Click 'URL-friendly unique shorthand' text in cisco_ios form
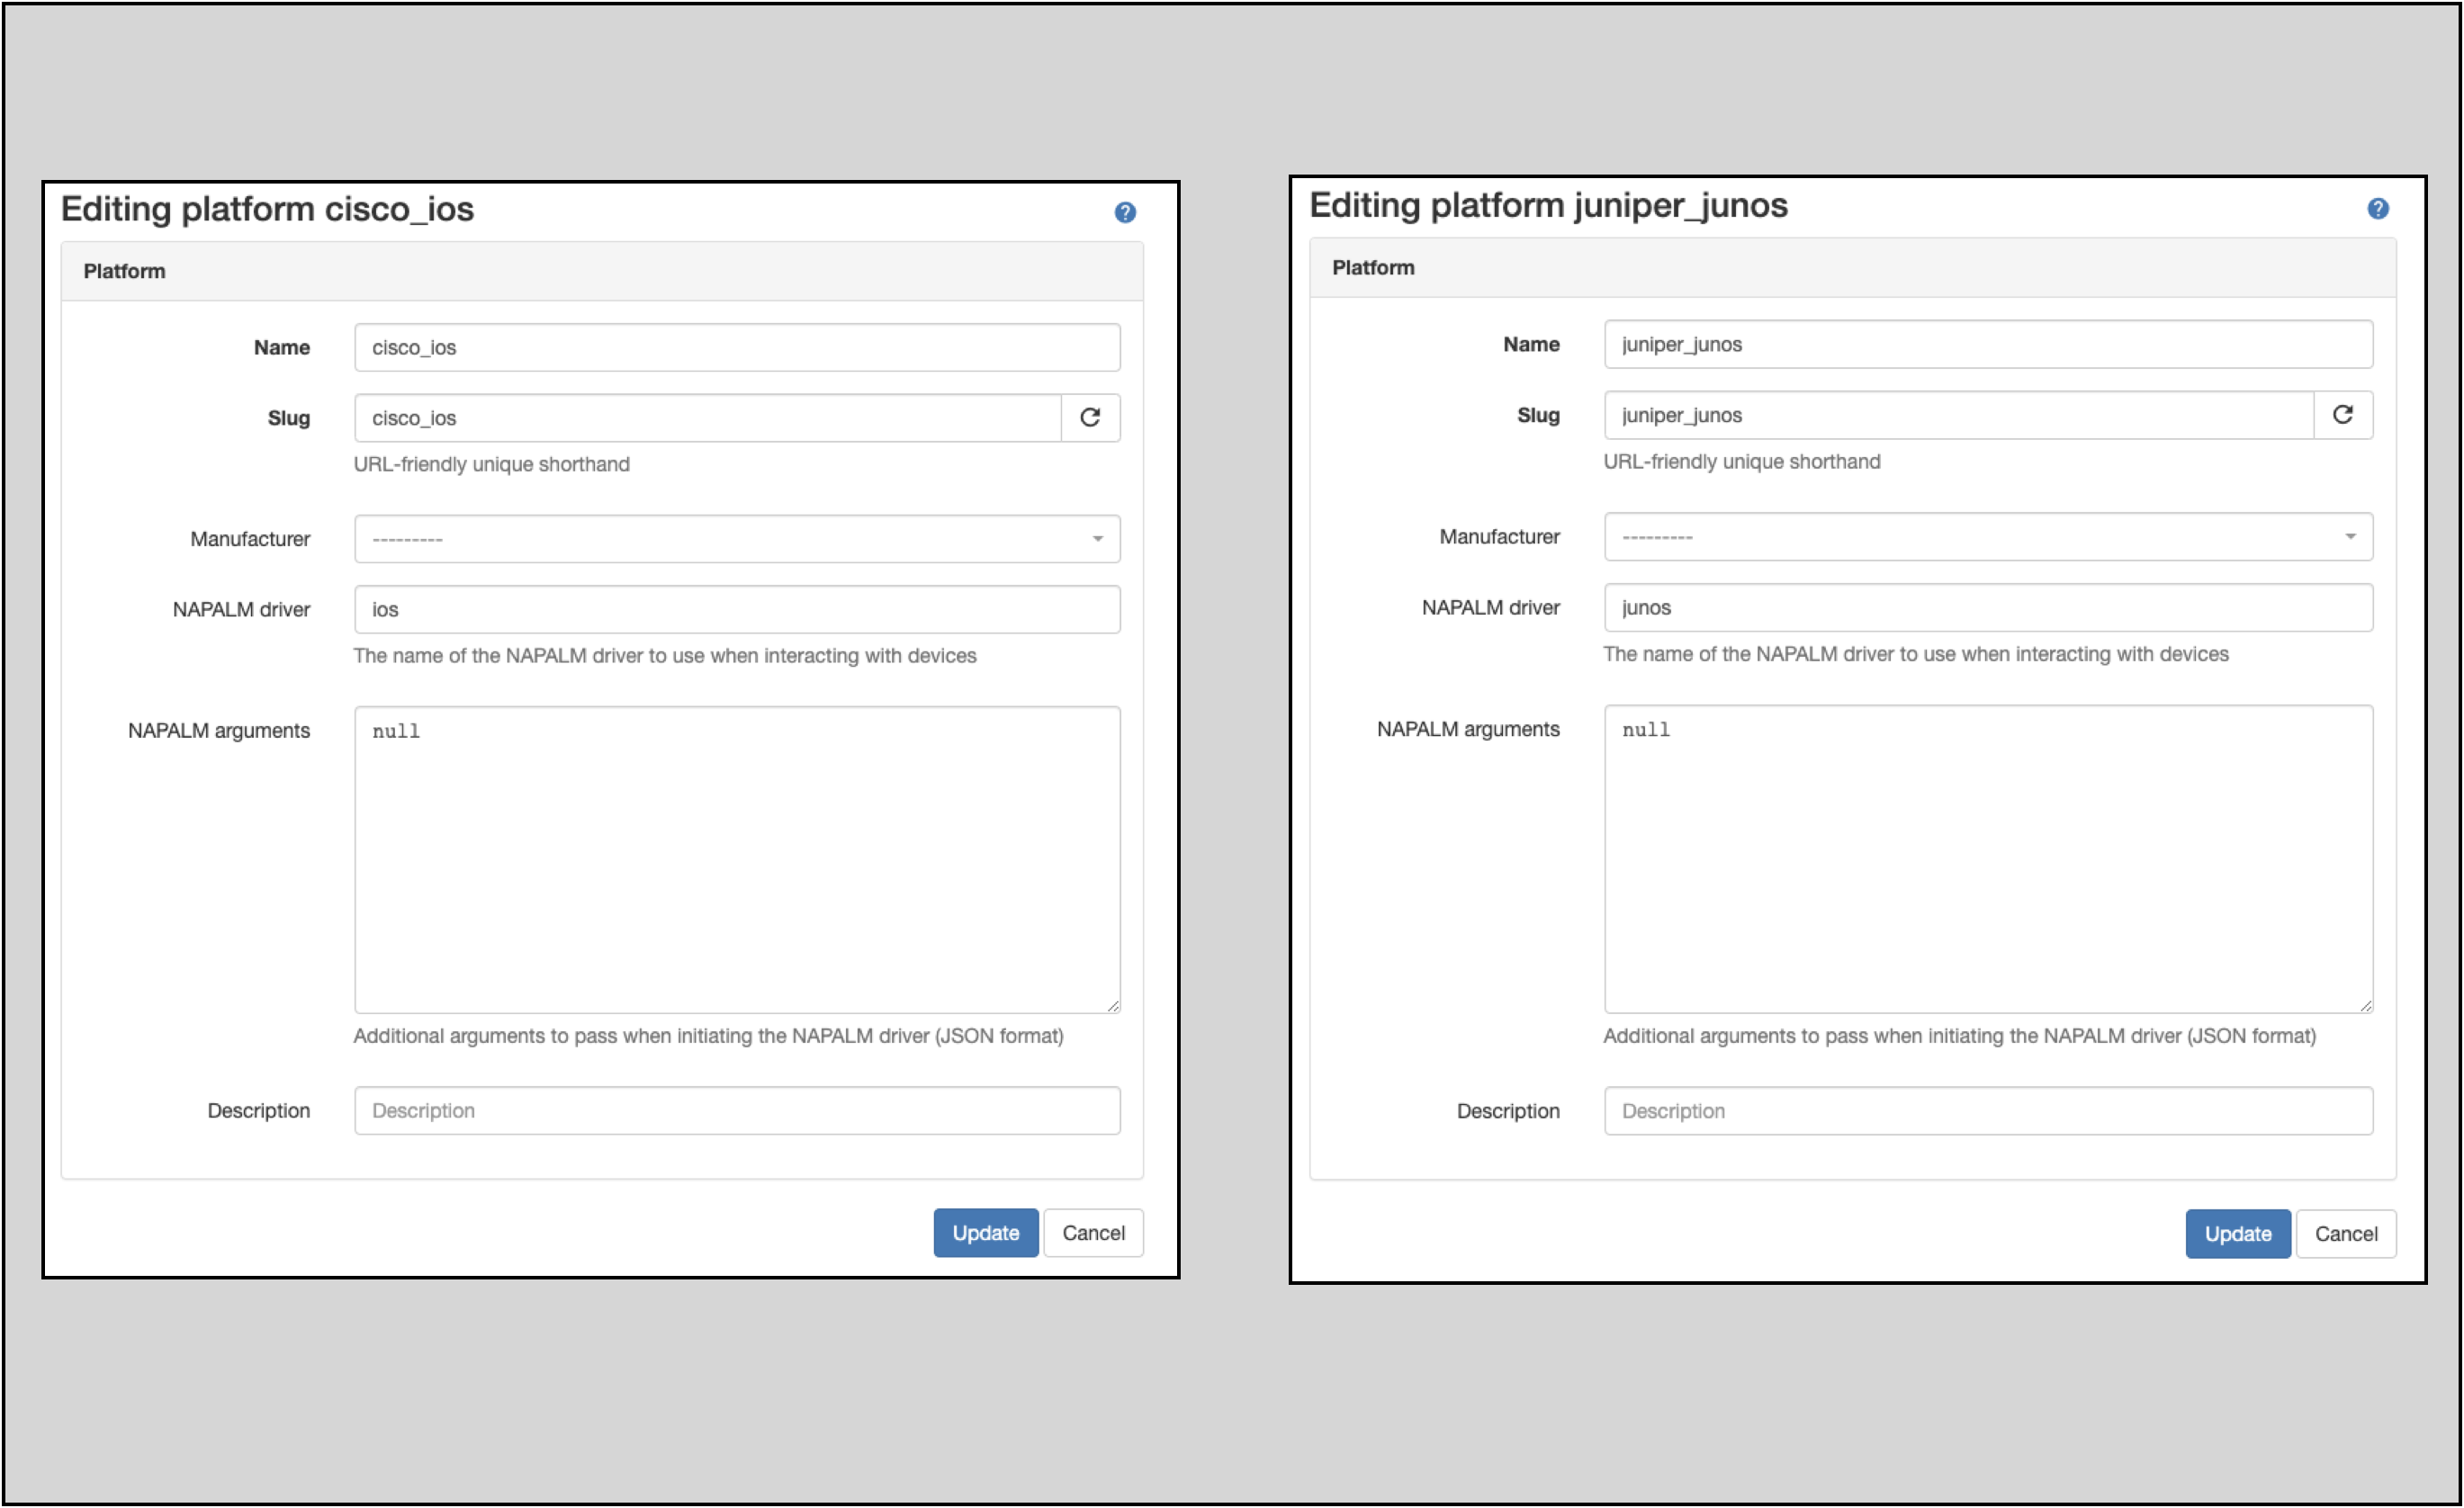 (491, 464)
